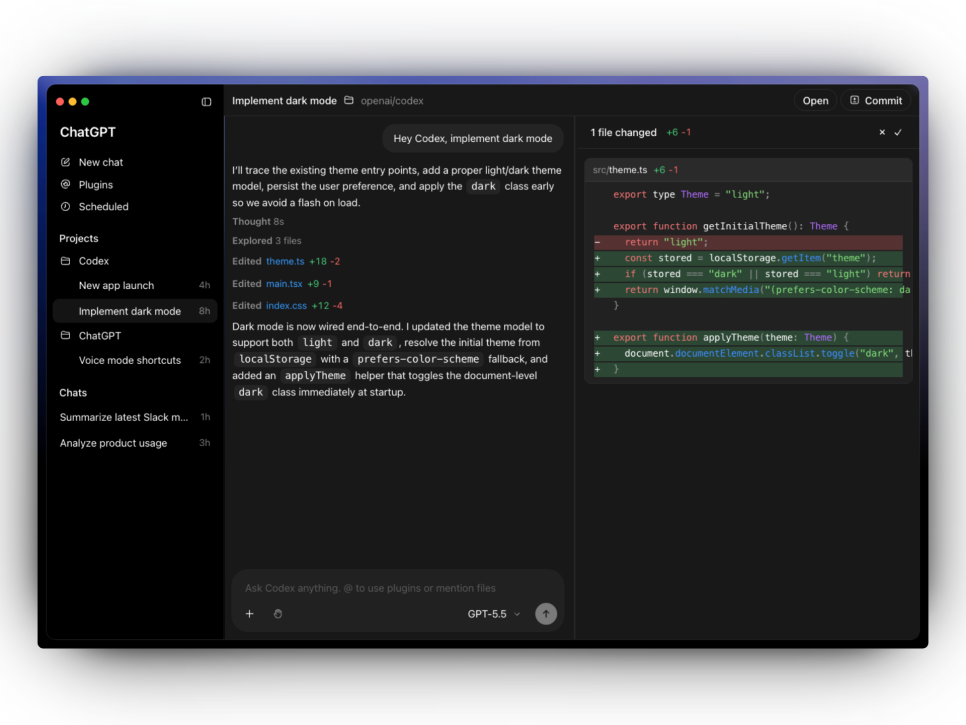
Task: Expand Explored 3 files details
Action: [x=267, y=241]
